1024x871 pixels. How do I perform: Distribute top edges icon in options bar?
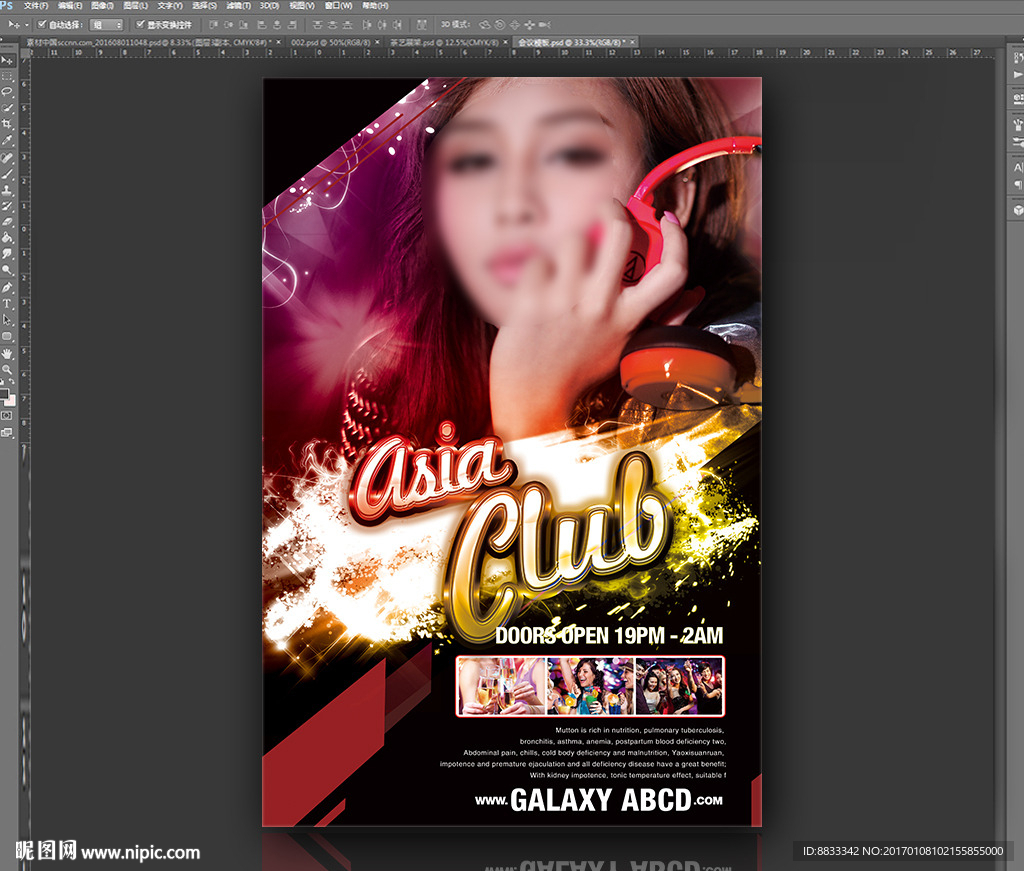click(x=317, y=25)
